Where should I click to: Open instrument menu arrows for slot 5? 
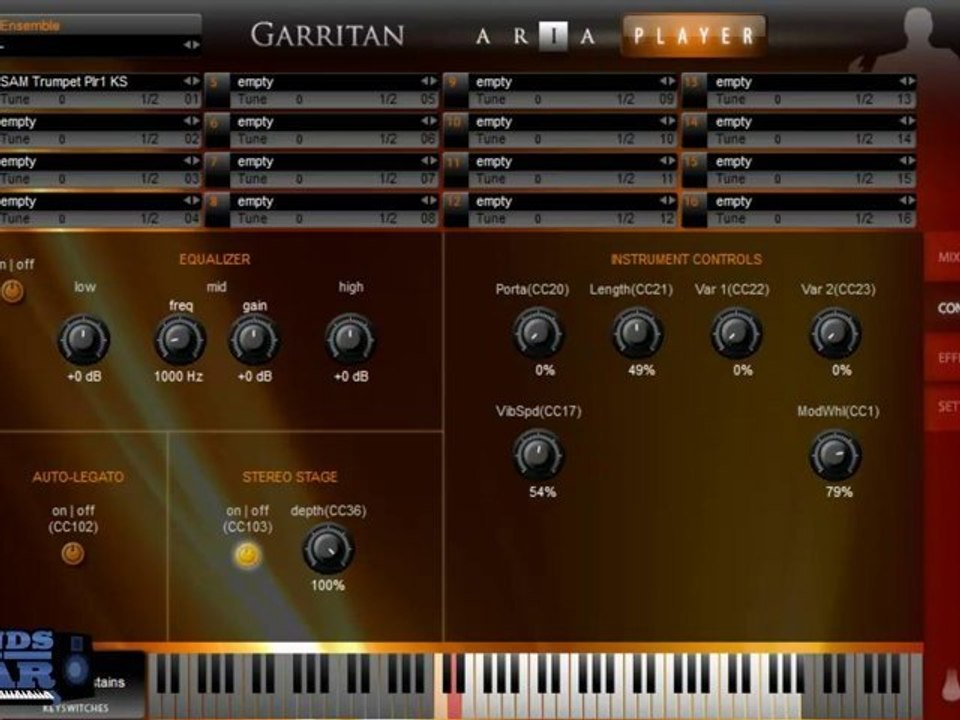point(429,81)
